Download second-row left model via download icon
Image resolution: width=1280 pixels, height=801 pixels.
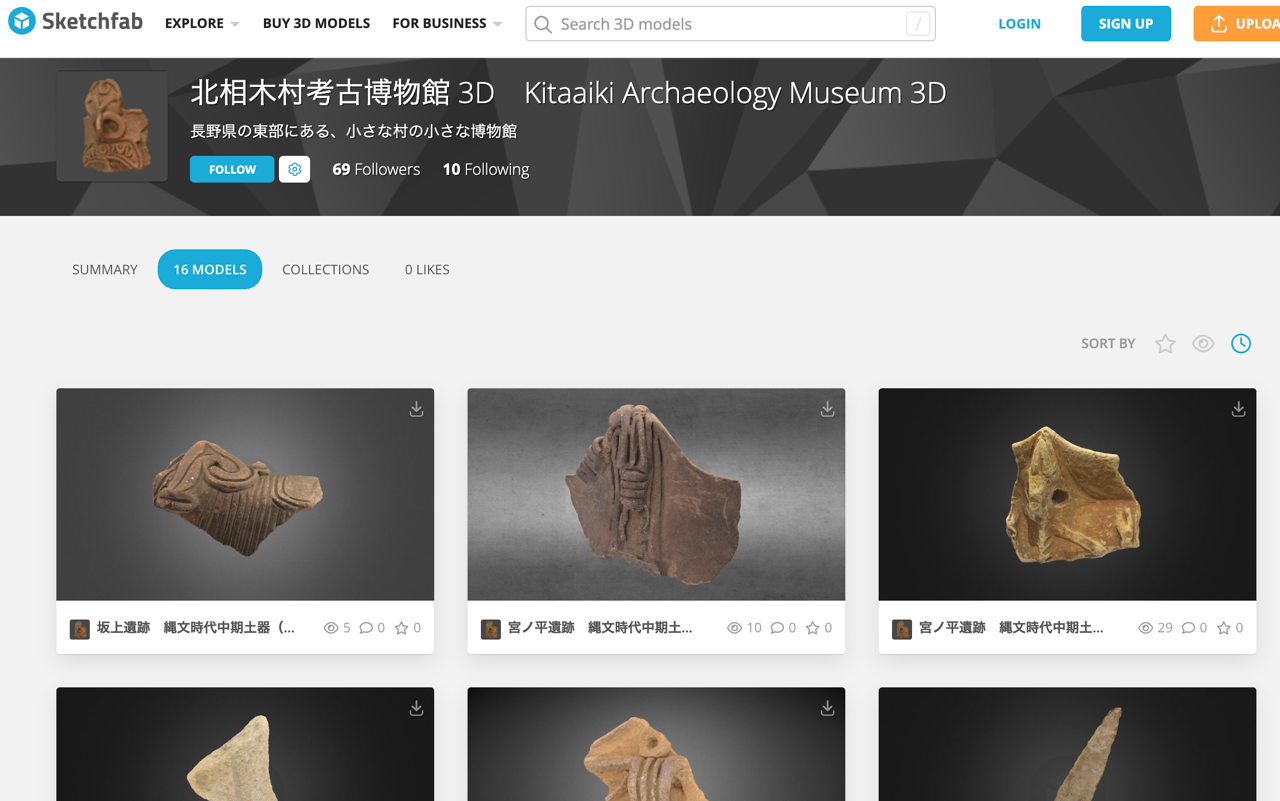coord(416,708)
